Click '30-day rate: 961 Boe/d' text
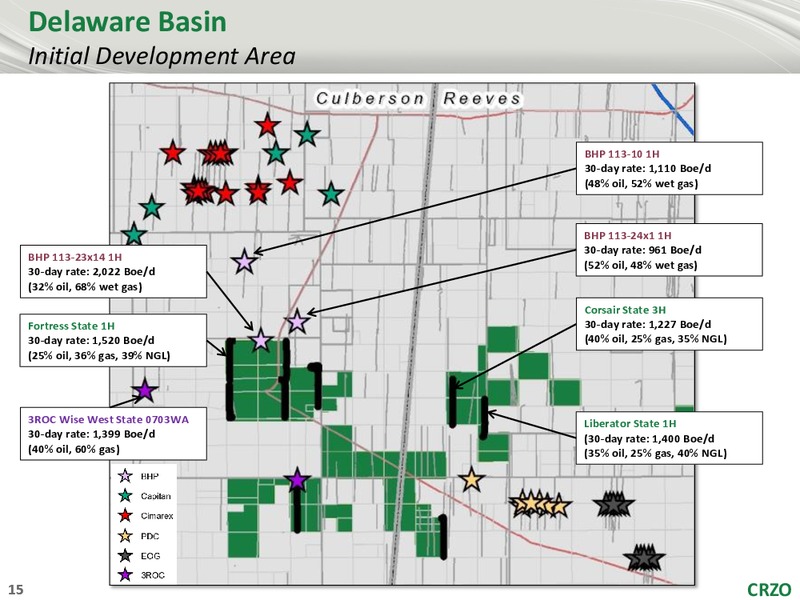800x600 pixels. point(643,250)
